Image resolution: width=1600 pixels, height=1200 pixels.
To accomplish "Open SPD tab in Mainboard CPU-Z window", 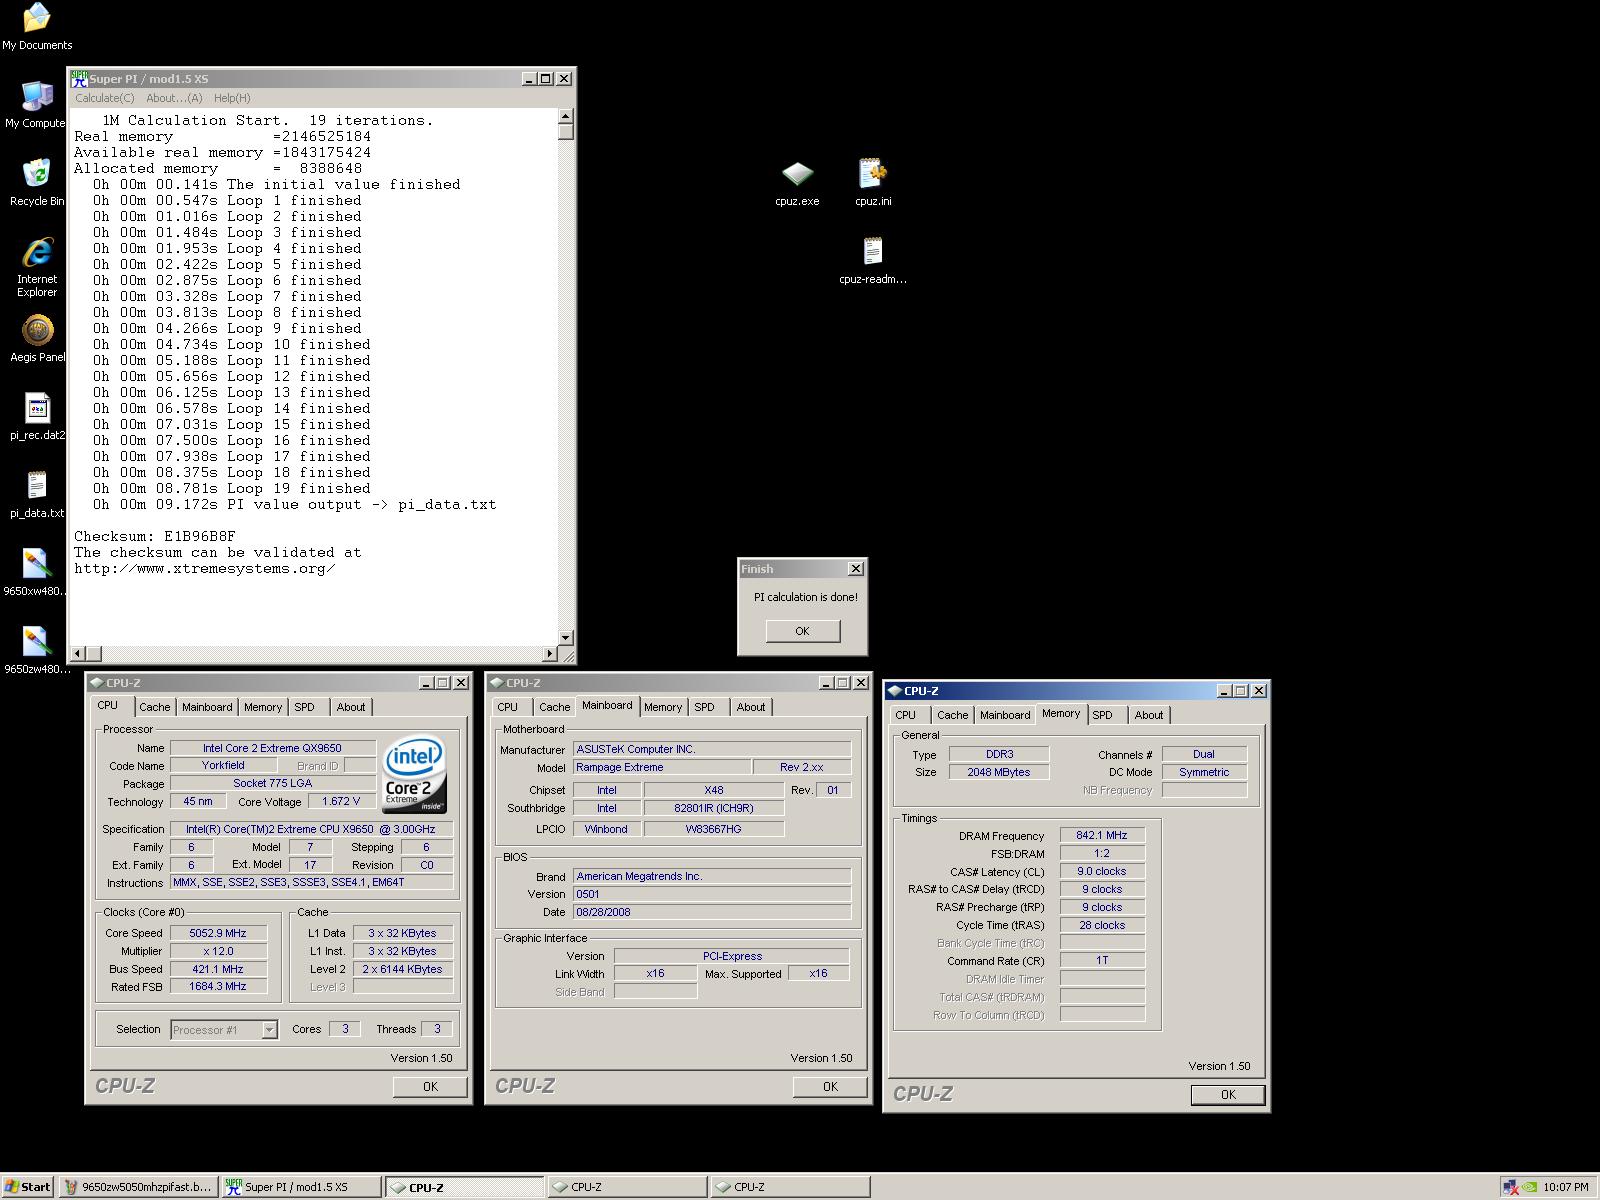I will pos(705,707).
